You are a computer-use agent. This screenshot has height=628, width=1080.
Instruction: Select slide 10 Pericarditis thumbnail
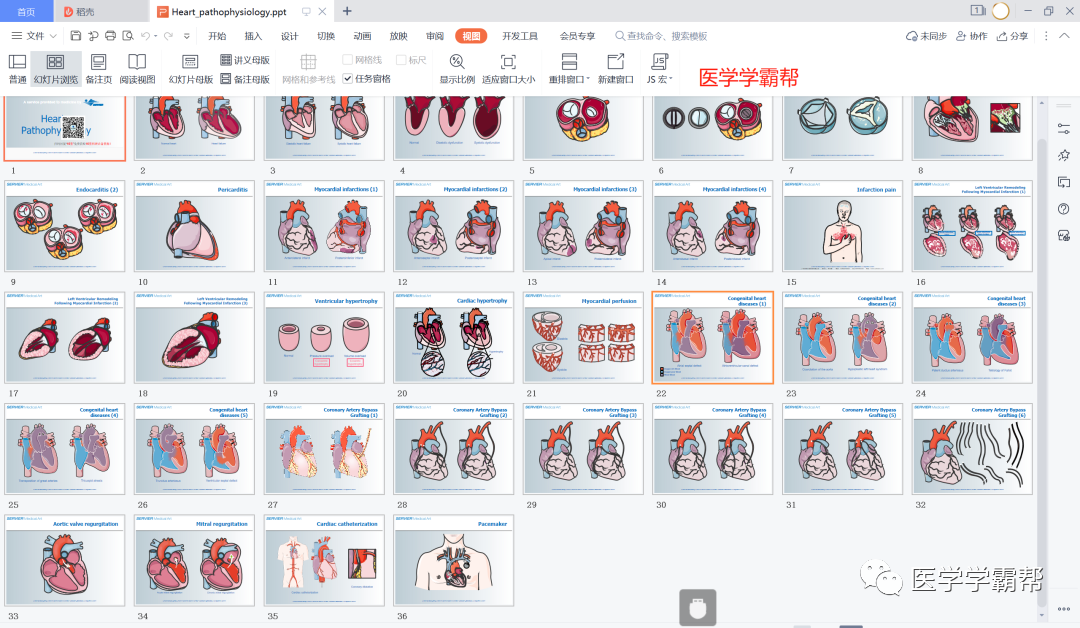tap(194, 226)
